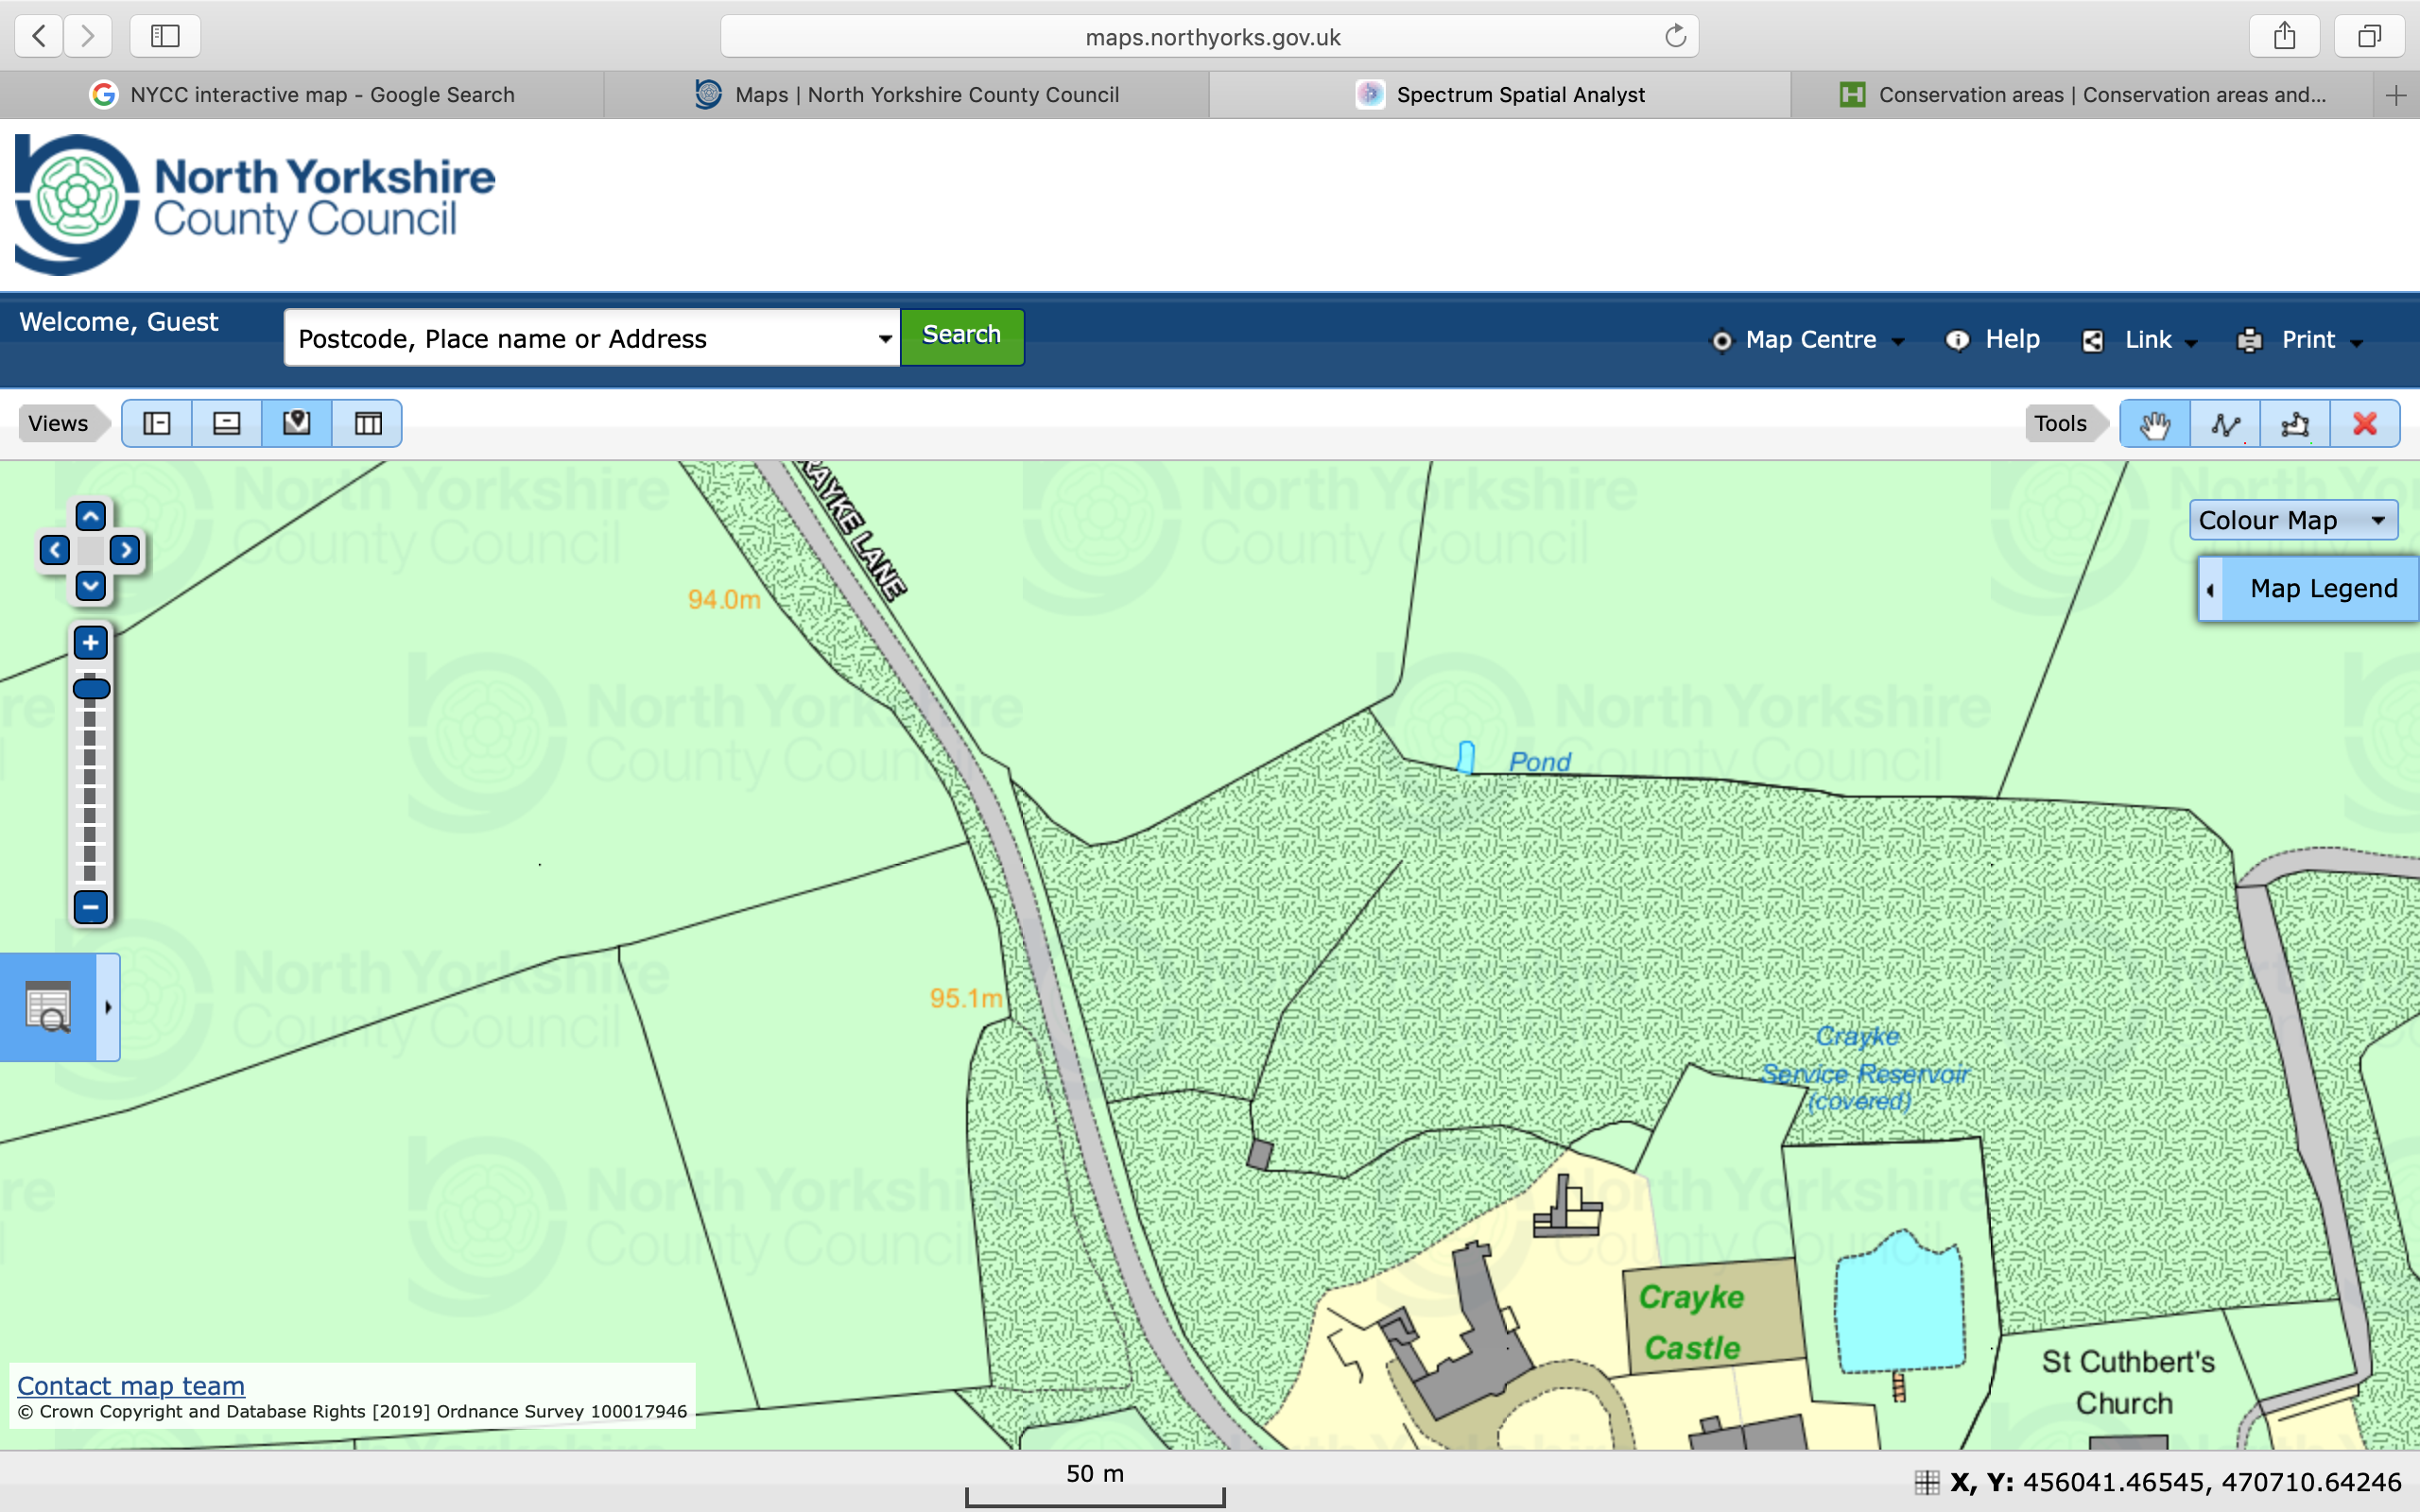Expand the Map Legend panel
The width and height of the screenshot is (2420, 1512).
coord(2310,589)
